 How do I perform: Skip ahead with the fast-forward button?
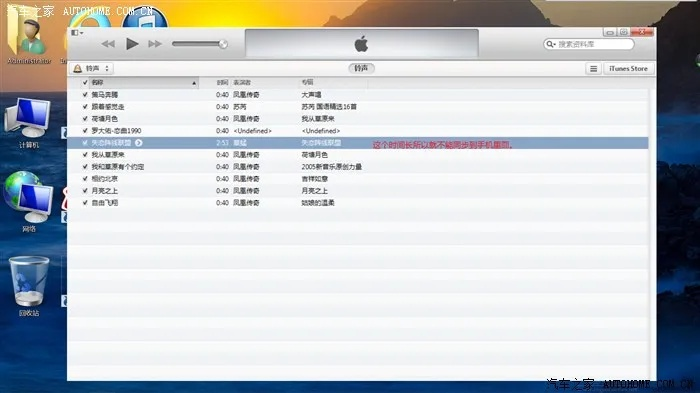pyautogui.click(x=155, y=44)
